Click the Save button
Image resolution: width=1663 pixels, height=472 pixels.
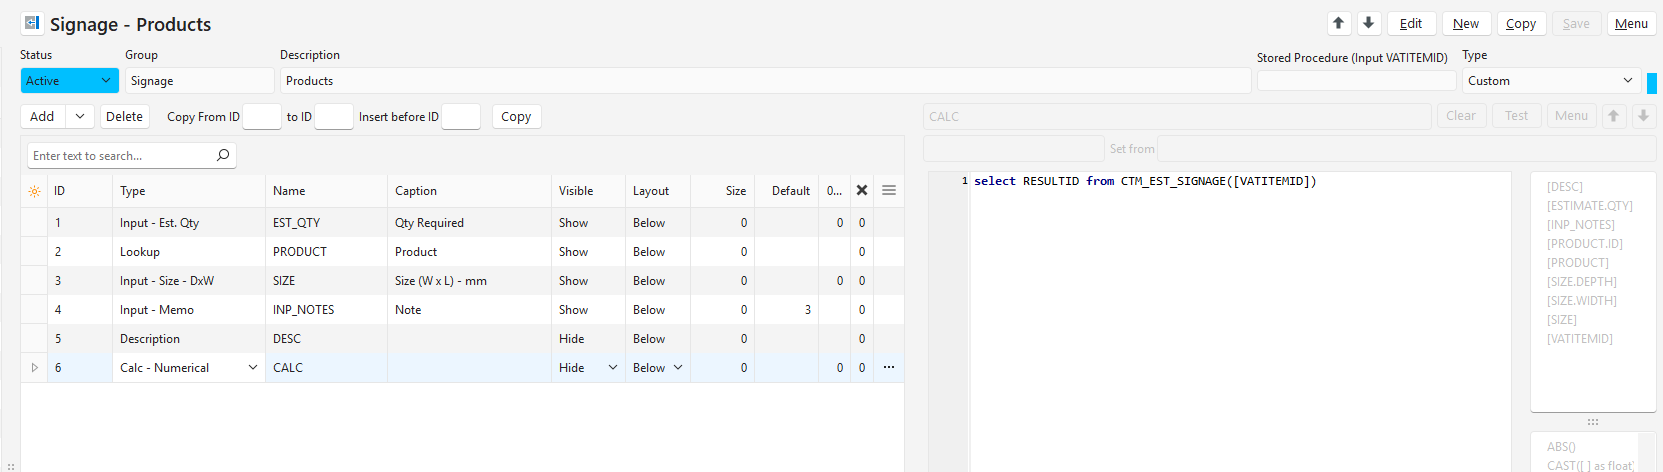coord(1576,24)
